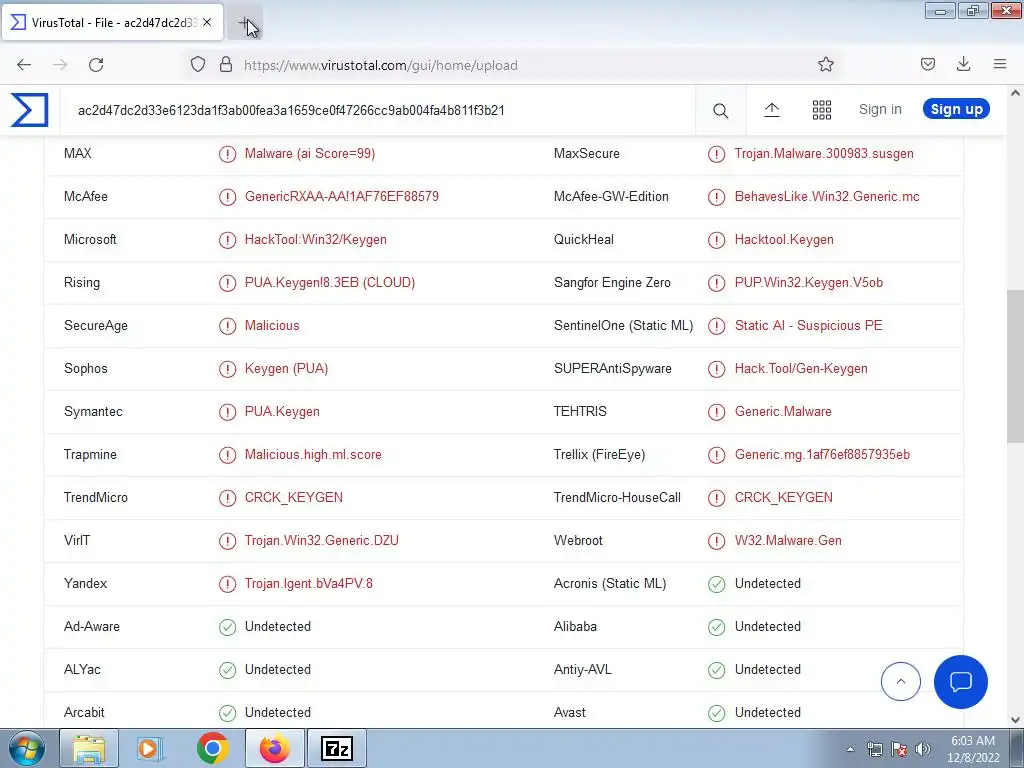This screenshot has height=768, width=1024.
Task: Click the system tray volume icon
Action: [922, 749]
